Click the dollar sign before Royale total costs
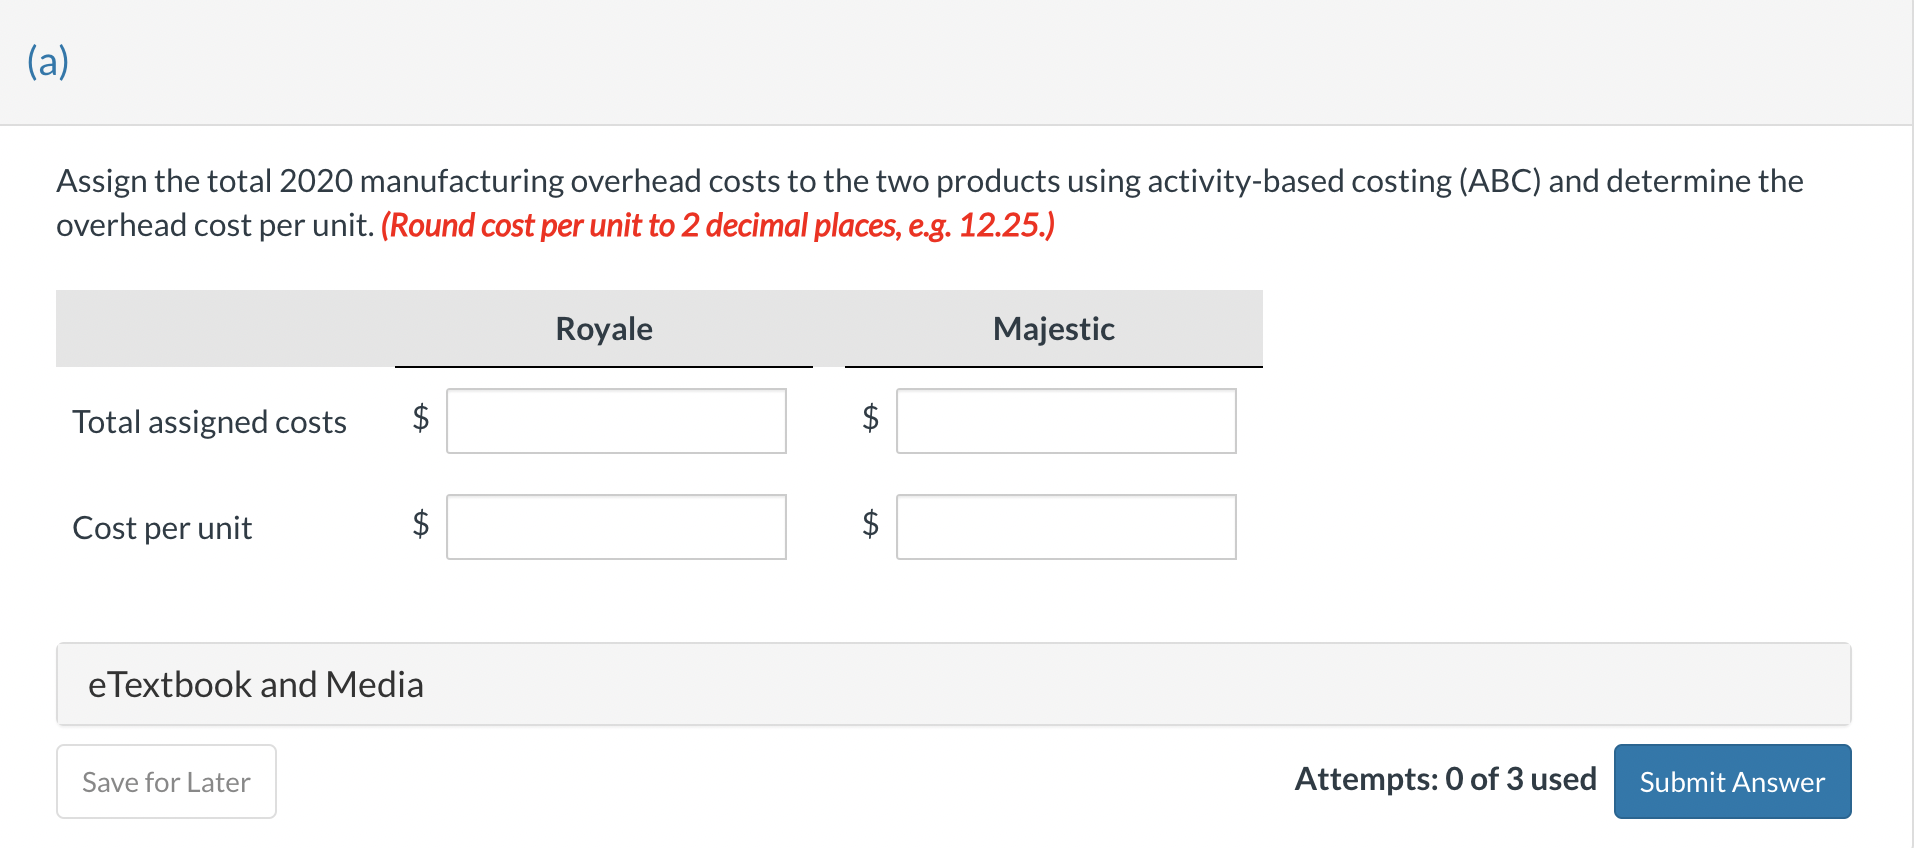 [421, 417]
